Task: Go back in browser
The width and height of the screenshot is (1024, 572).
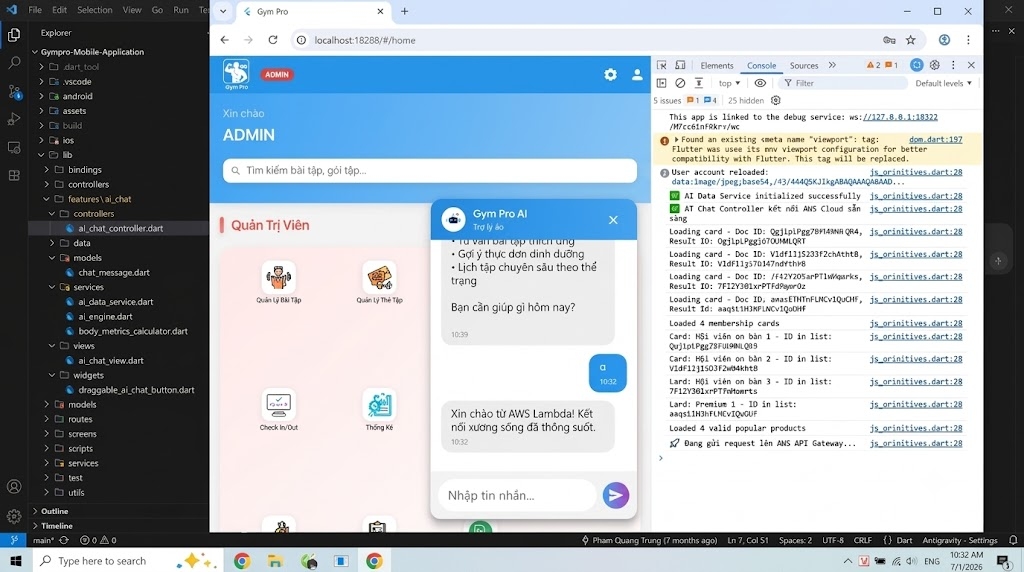Action: (225, 40)
